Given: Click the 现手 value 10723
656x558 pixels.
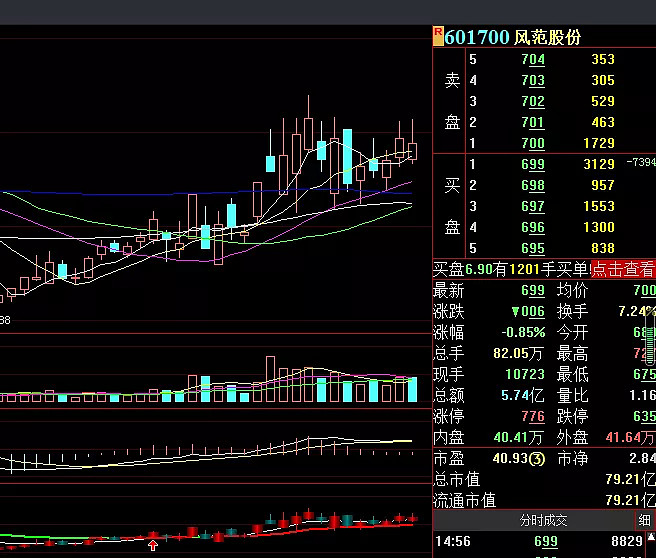Looking at the screenshot, I should pyautogui.click(x=525, y=374).
